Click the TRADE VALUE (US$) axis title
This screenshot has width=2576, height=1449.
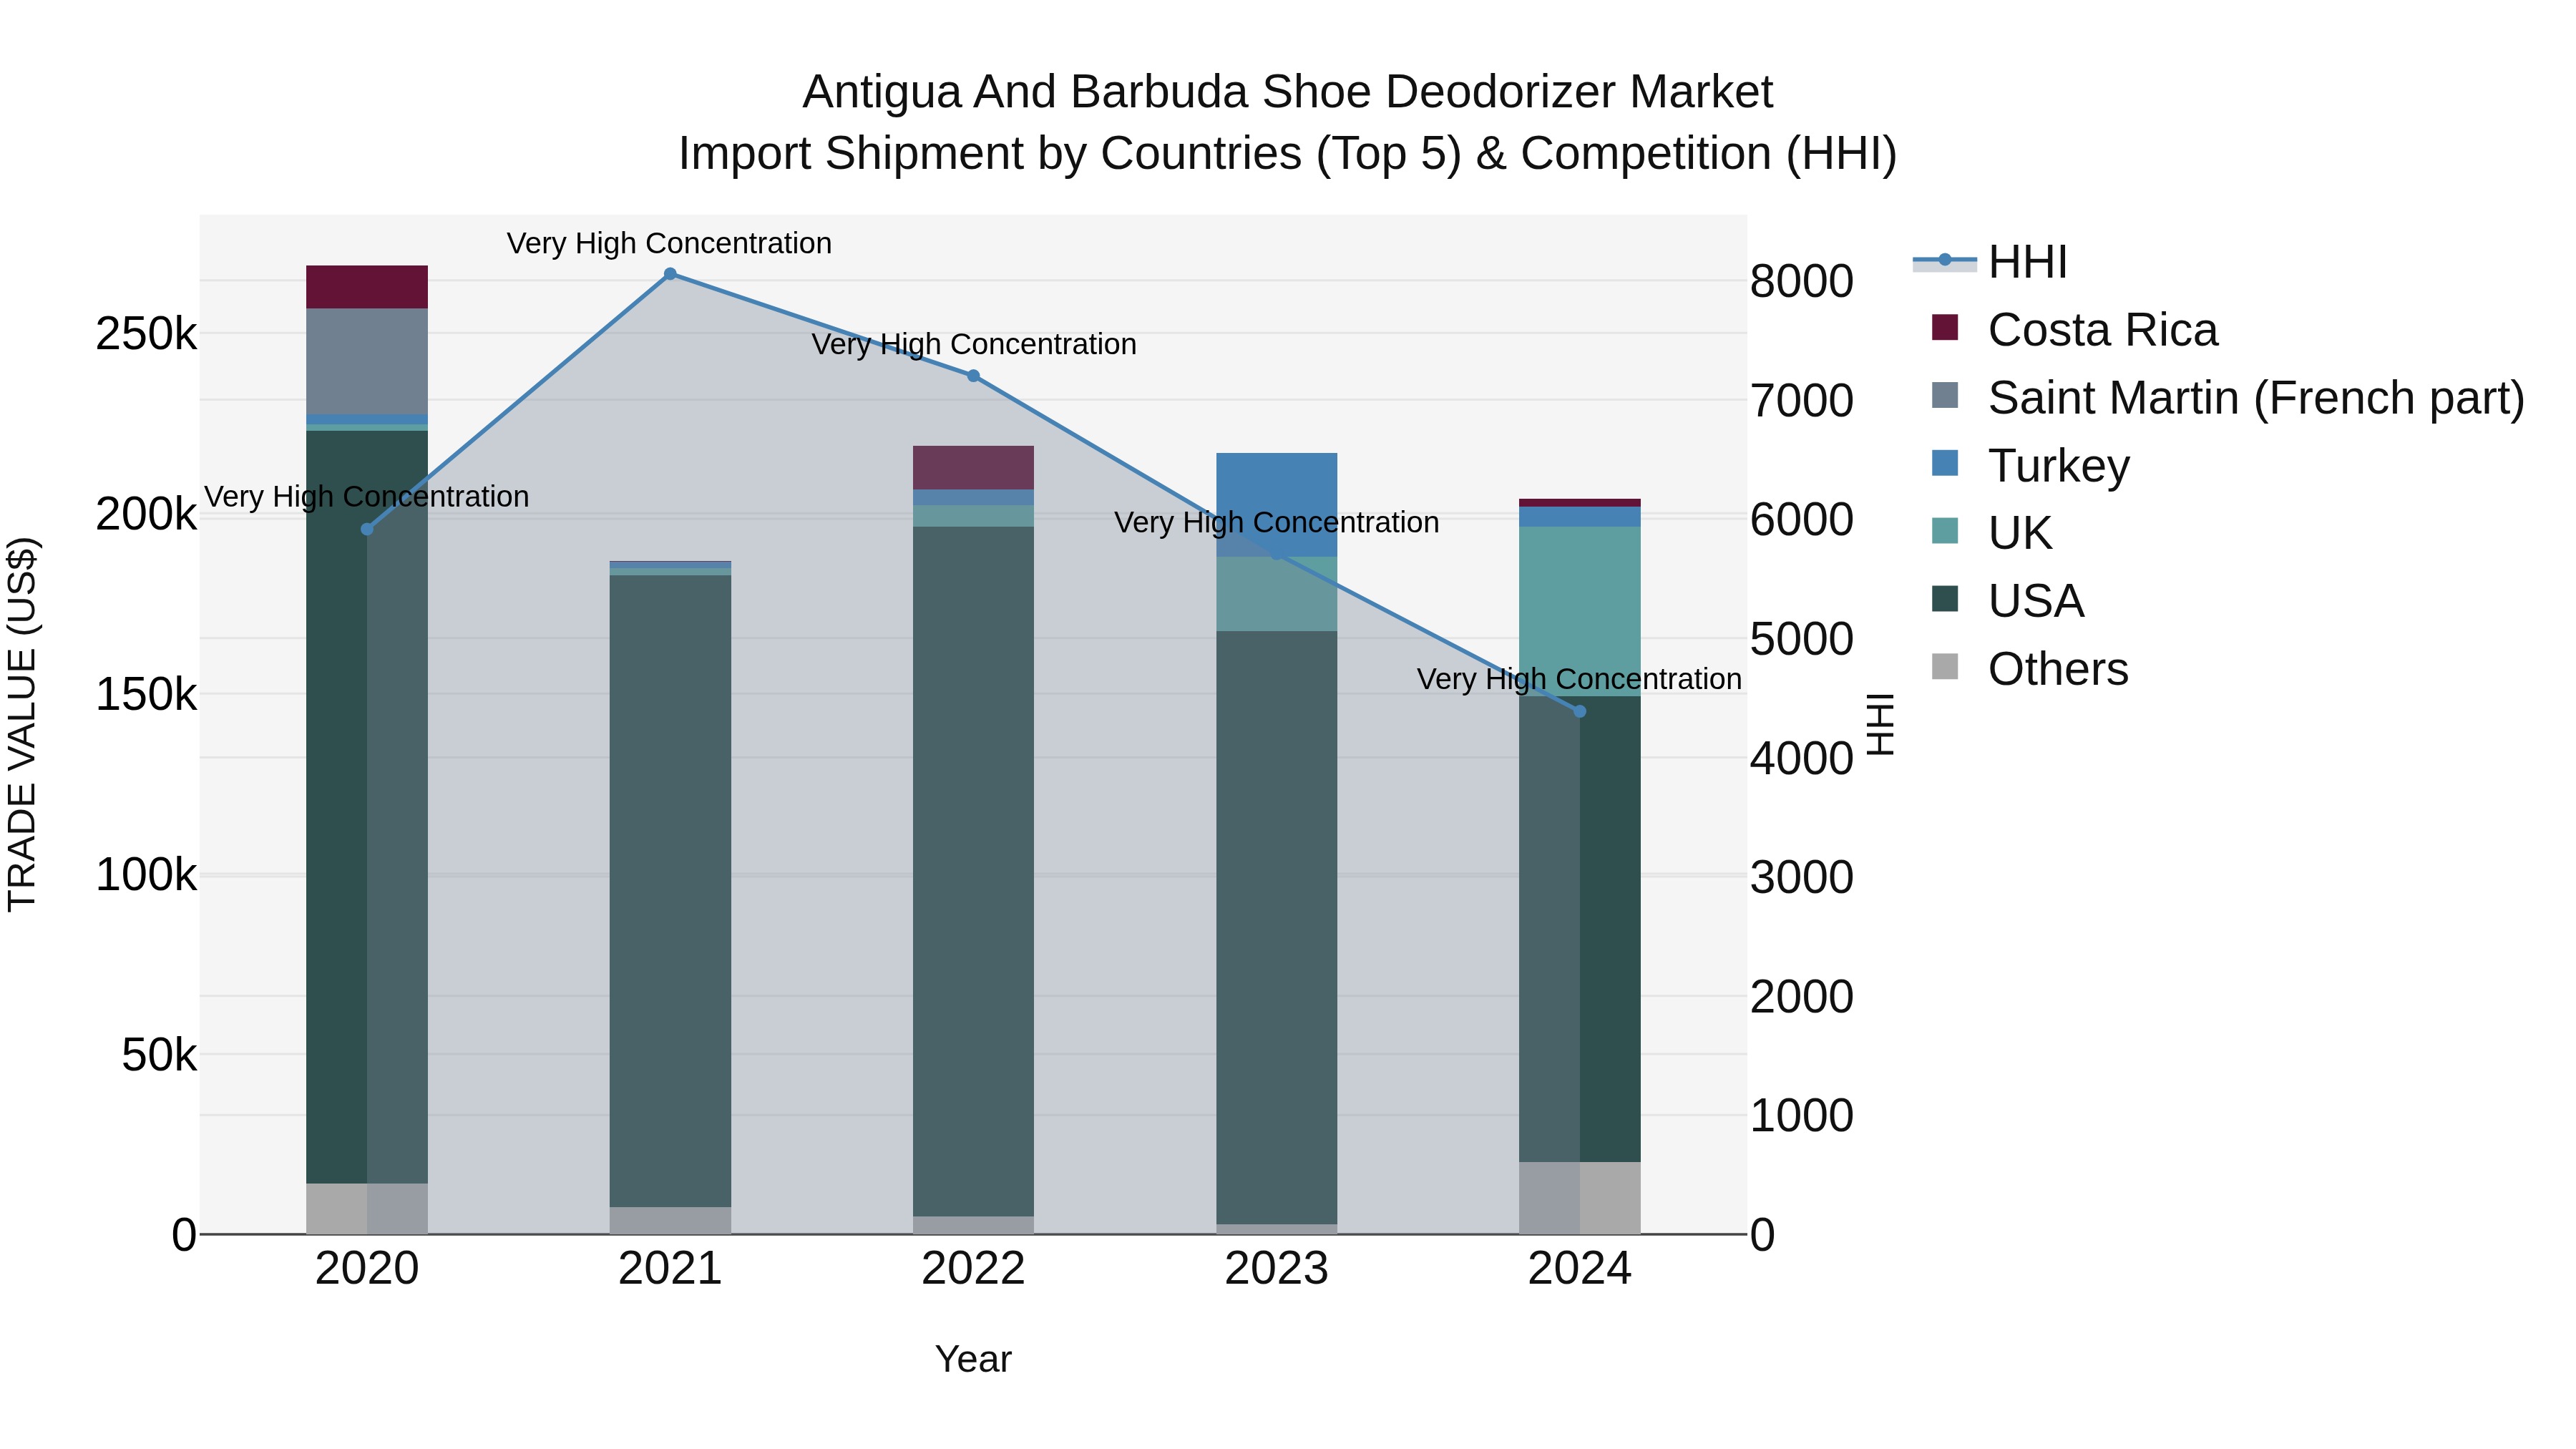22,725
